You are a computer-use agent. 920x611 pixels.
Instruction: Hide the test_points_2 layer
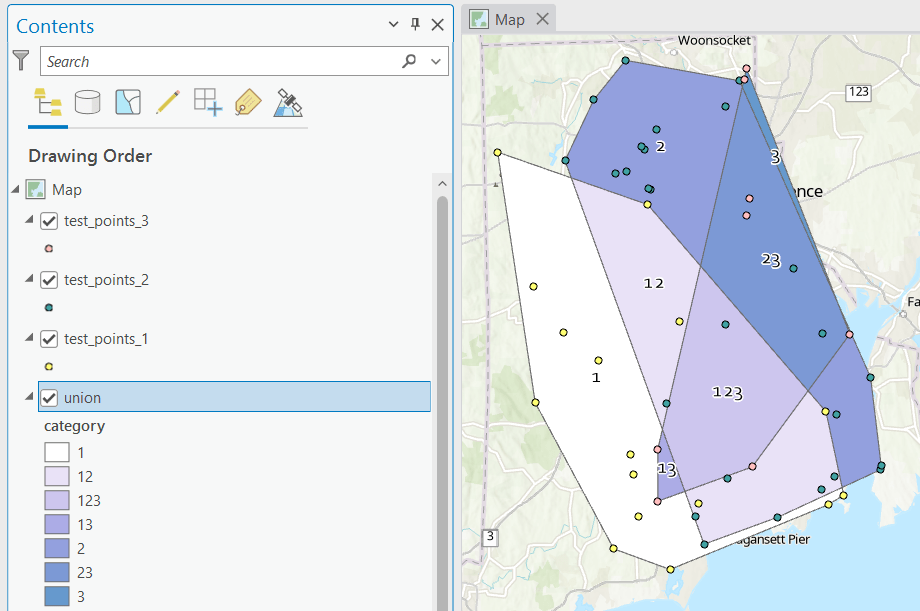[49, 280]
